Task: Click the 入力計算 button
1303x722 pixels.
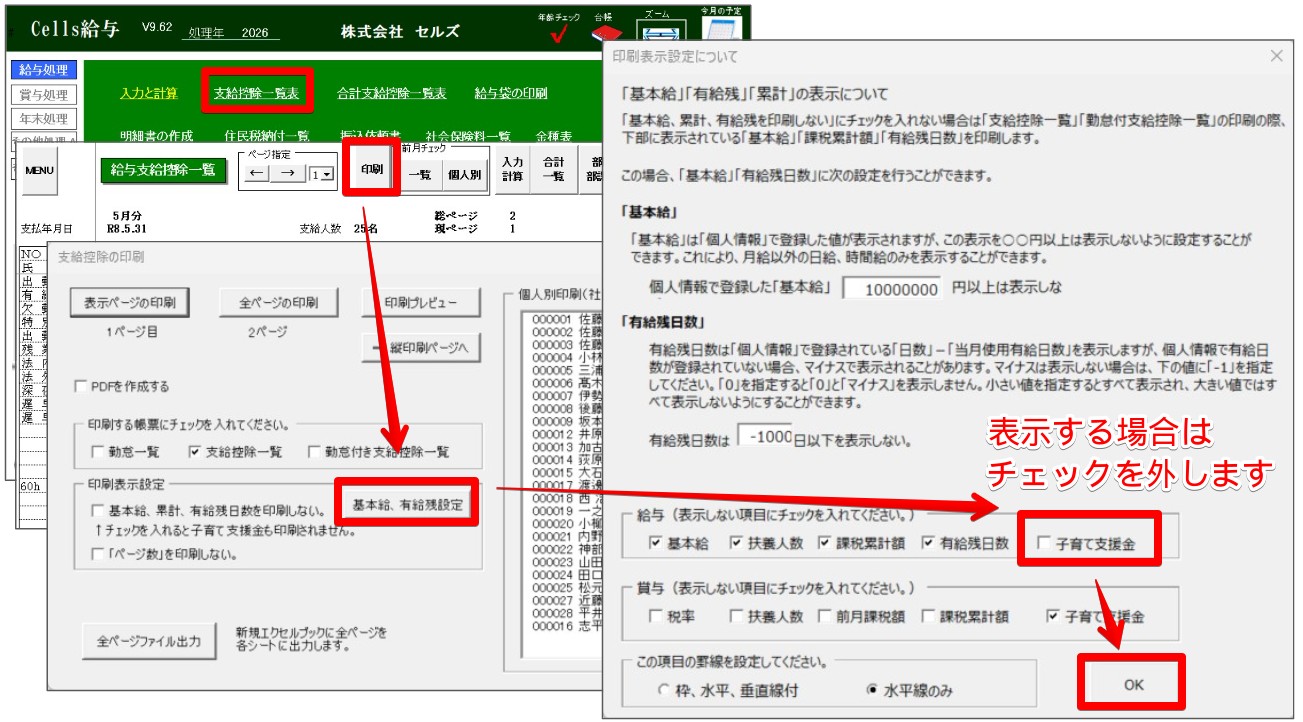Action: tap(512, 170)
